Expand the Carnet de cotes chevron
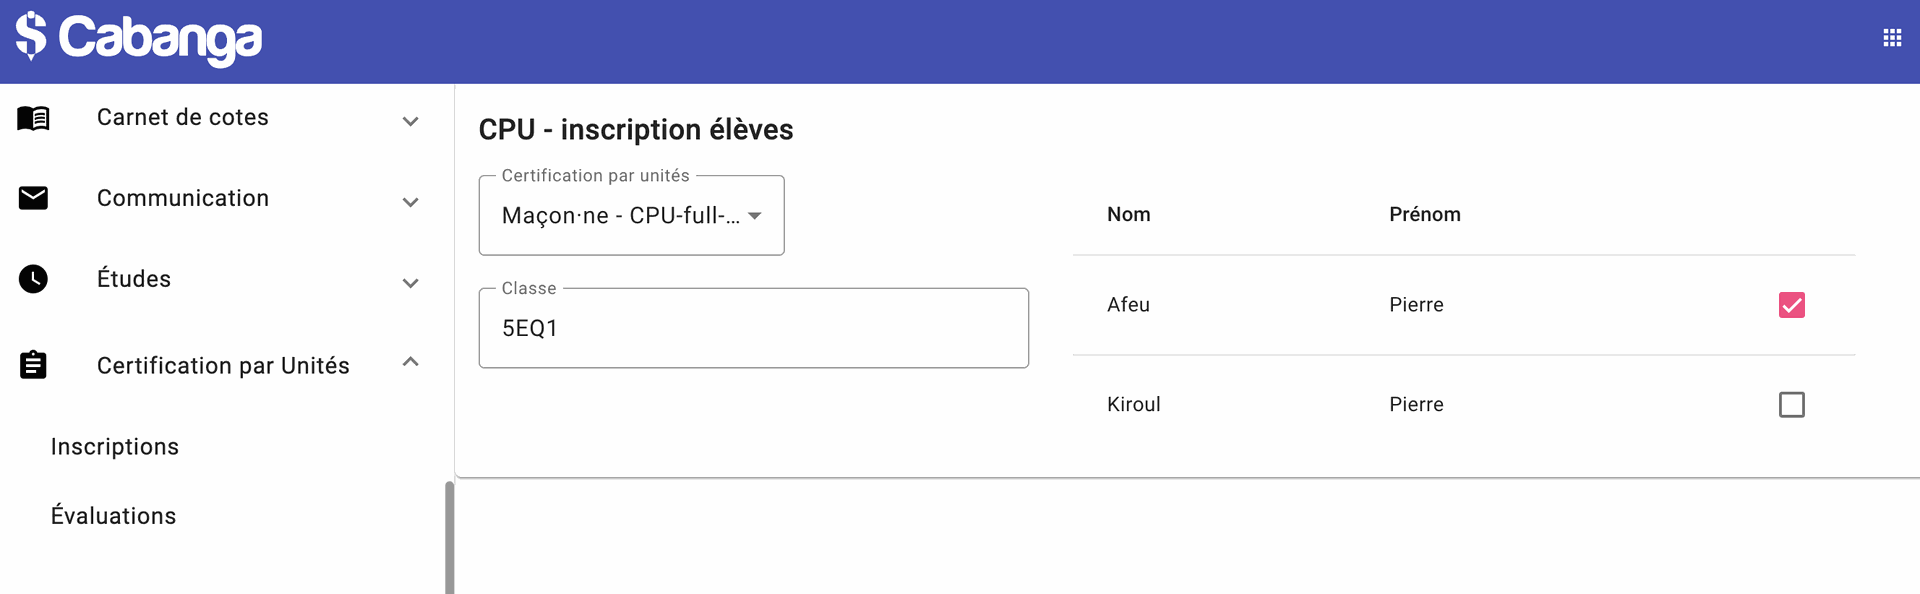 [410, 122]
